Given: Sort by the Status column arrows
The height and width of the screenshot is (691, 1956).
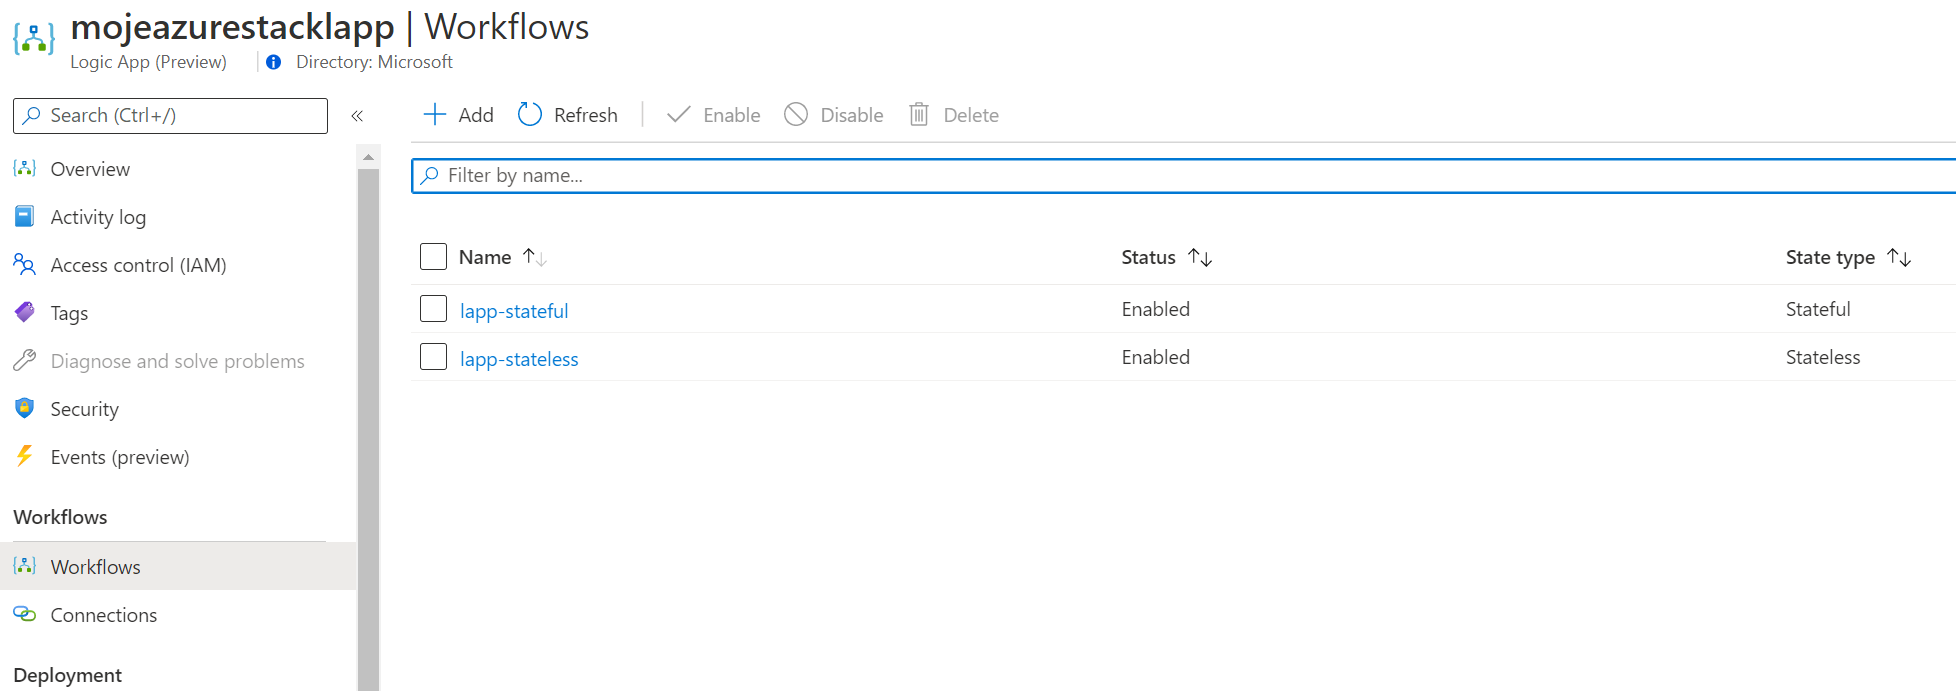Looking at the screenshot, I should click(x=1200, y=258).
